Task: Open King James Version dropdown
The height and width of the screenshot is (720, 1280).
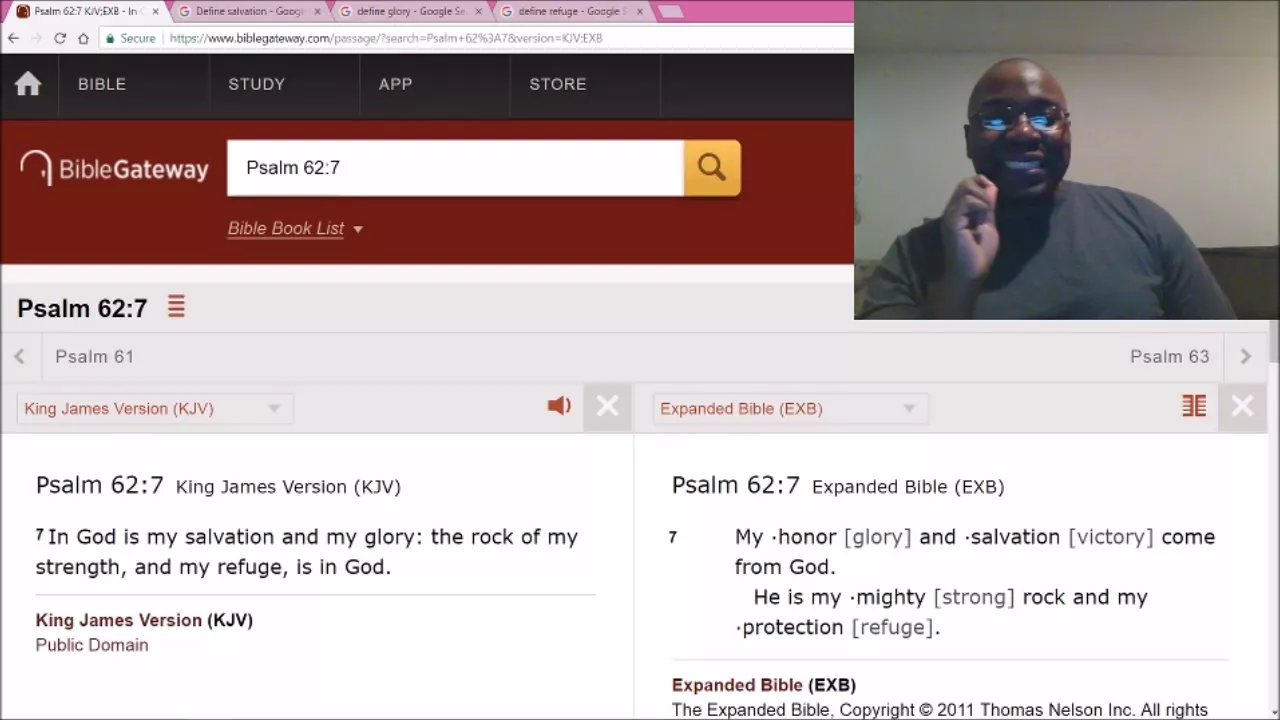Action: point(154,408)
